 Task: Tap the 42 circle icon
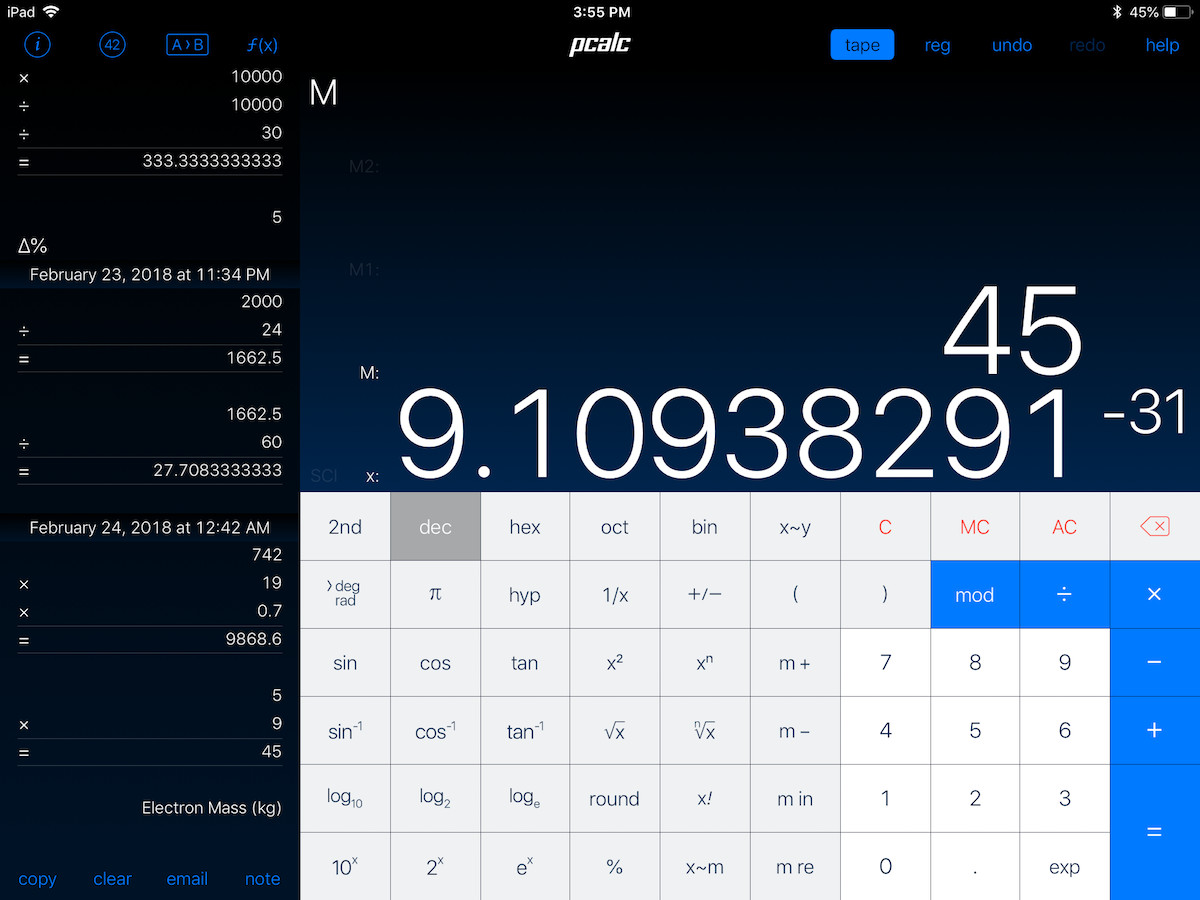[112, 44]
